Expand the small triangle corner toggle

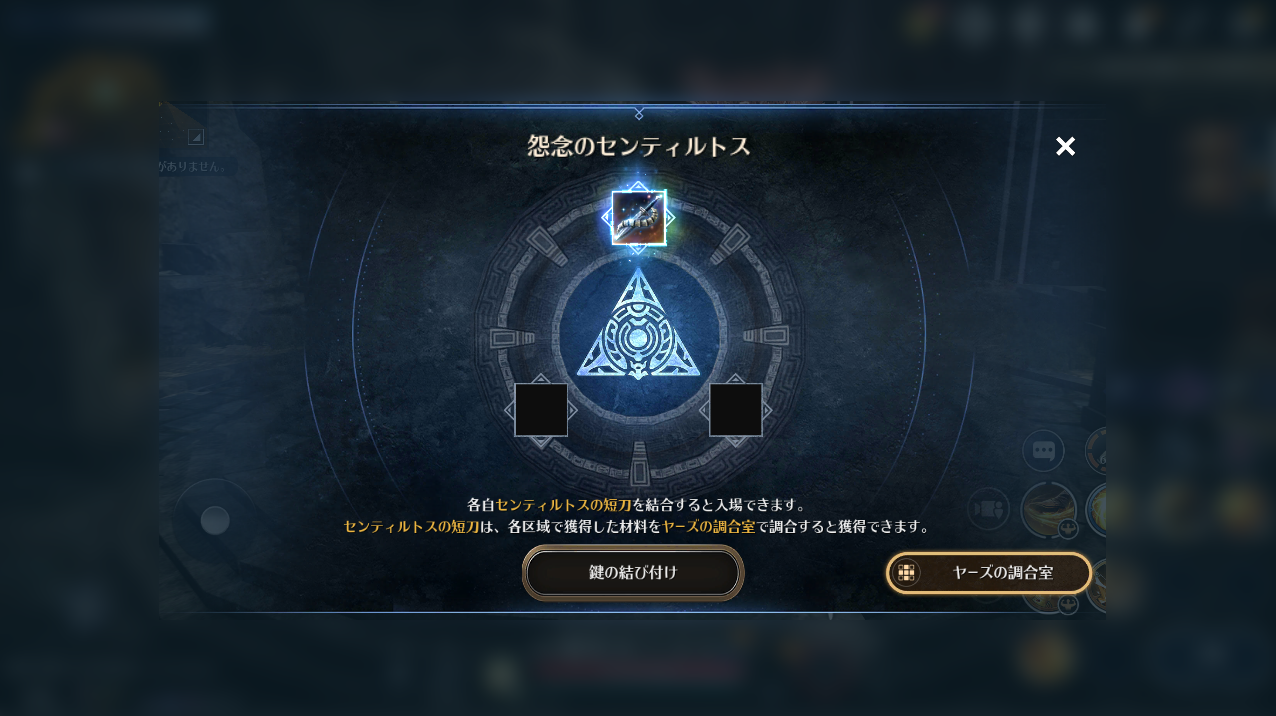(196, 137)
